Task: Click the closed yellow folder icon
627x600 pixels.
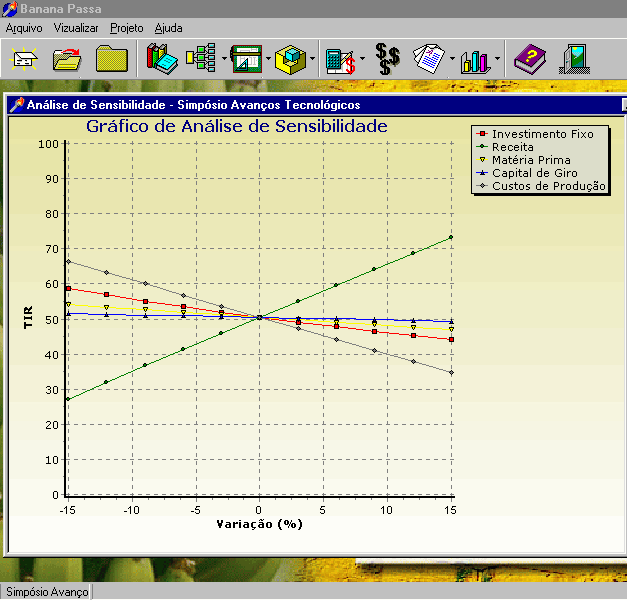Action: [111, 60]
